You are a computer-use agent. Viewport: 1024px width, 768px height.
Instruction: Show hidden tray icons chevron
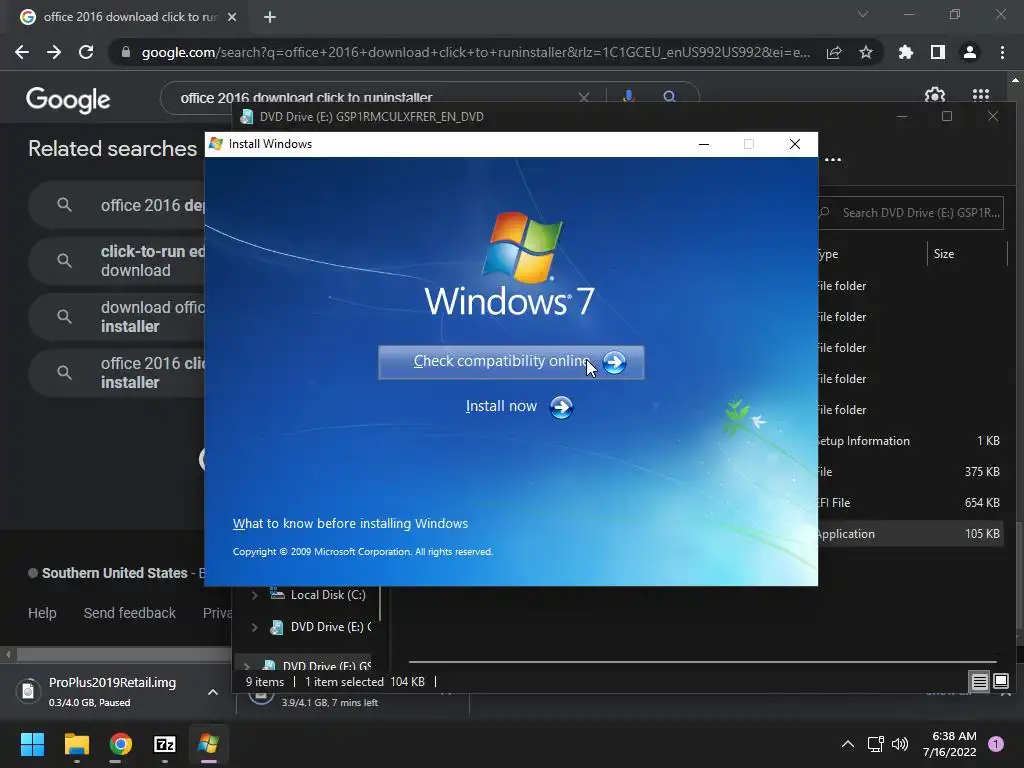pyautogui.click(x=848, y=744)
